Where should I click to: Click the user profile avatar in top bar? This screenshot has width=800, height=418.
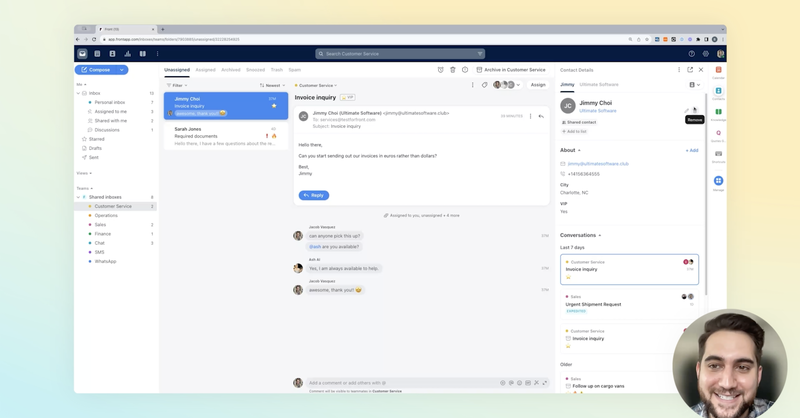(x=720, y=54)
